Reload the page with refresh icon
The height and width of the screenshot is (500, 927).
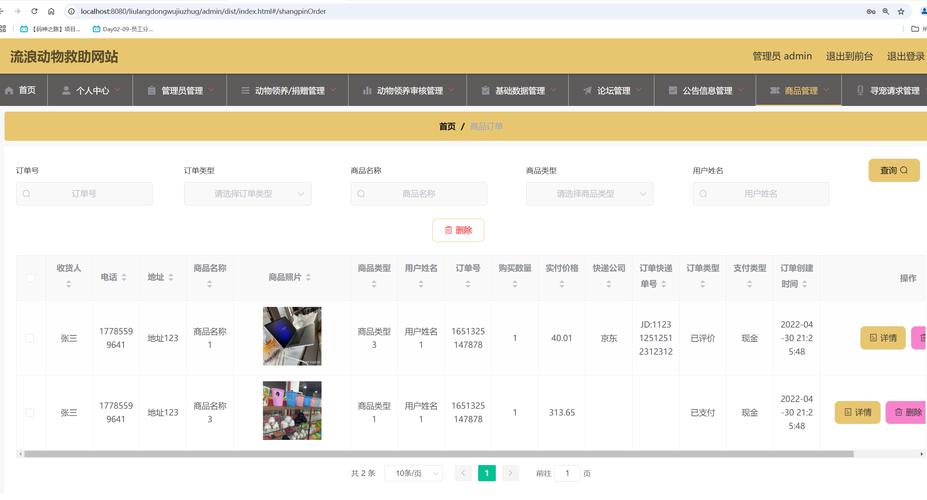tap(34, 11)
